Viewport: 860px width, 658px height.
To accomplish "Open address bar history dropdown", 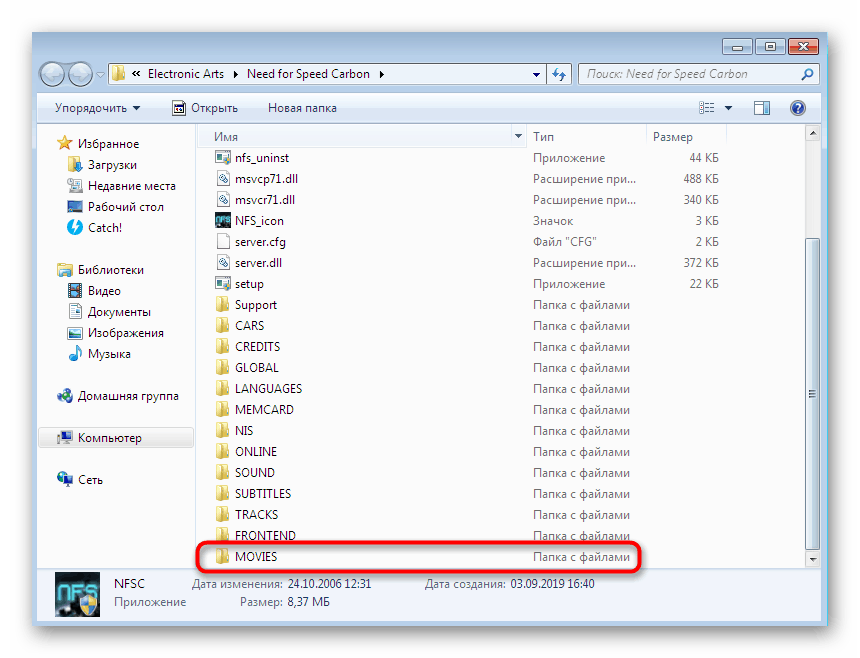I will (536, 75).
